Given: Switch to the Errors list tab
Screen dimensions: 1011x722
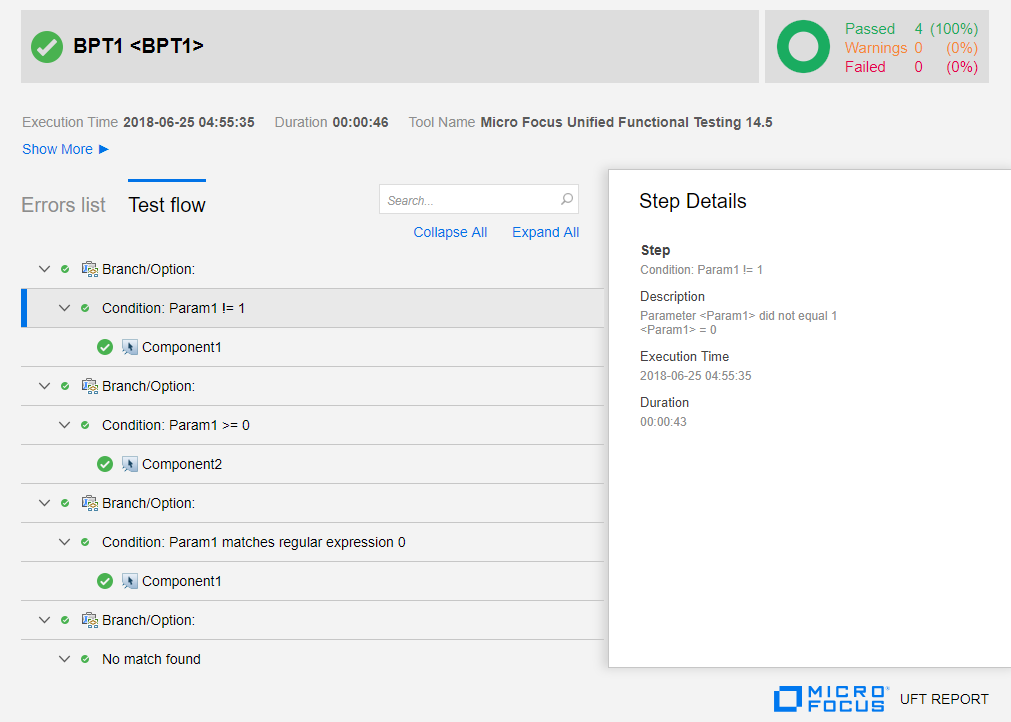Looking at the screenshot, I should [x=63, y=205].
